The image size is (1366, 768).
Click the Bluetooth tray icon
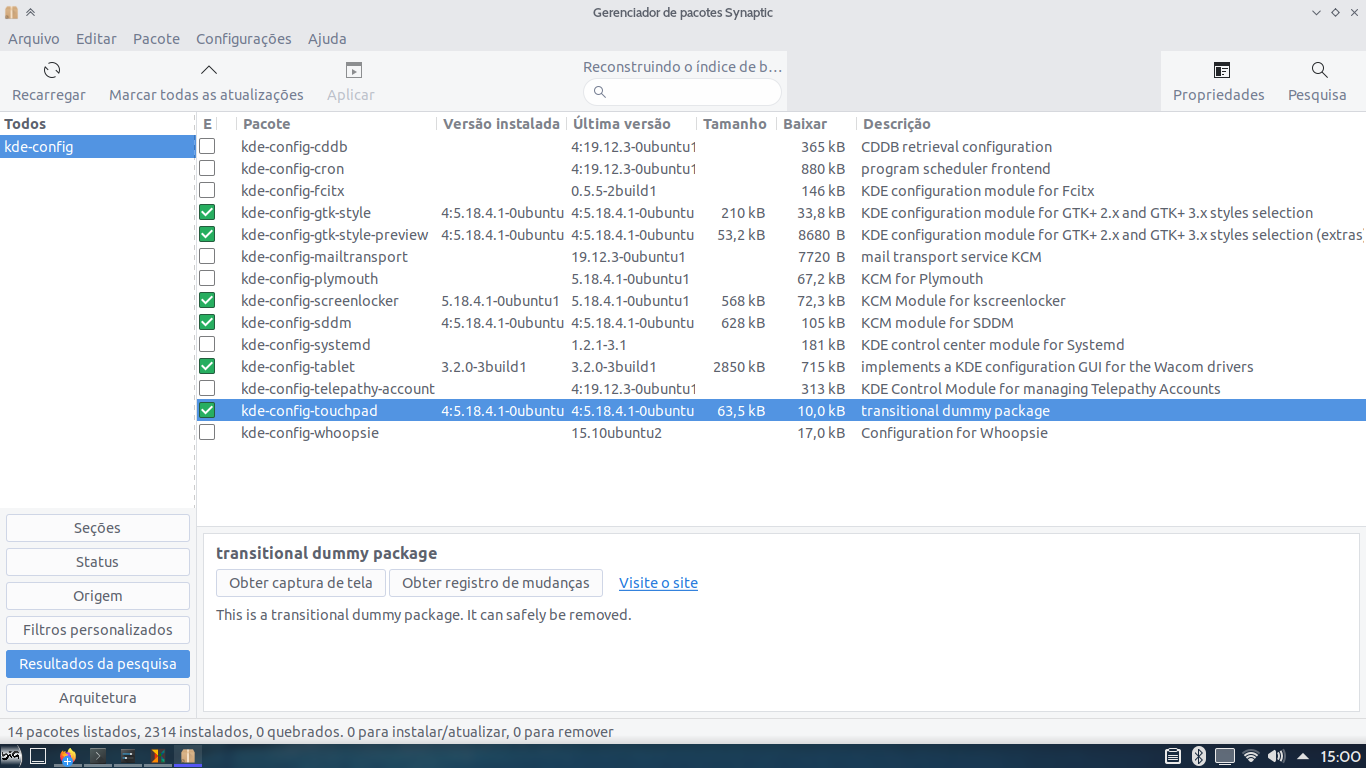1199,756
